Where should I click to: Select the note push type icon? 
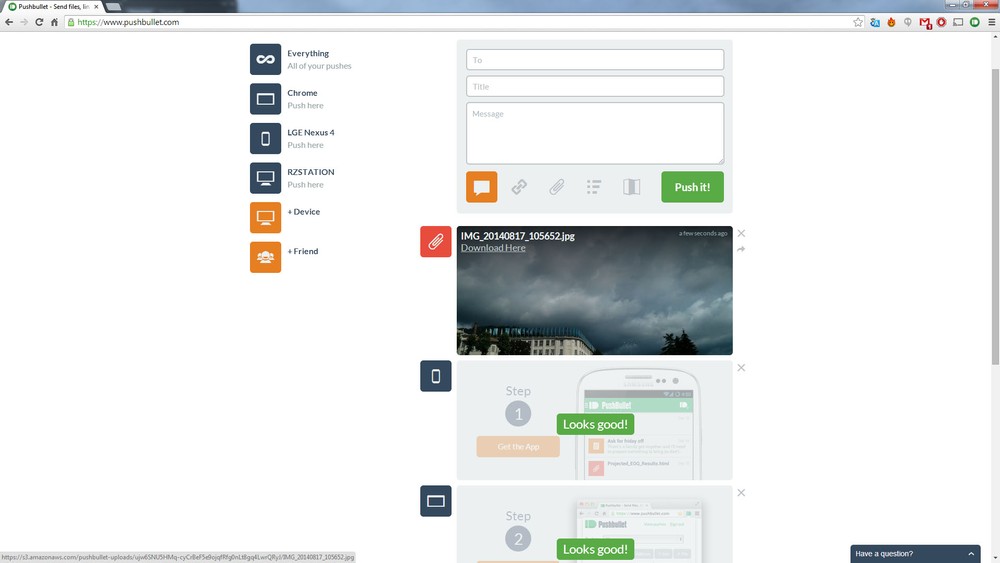click(481, 187)
